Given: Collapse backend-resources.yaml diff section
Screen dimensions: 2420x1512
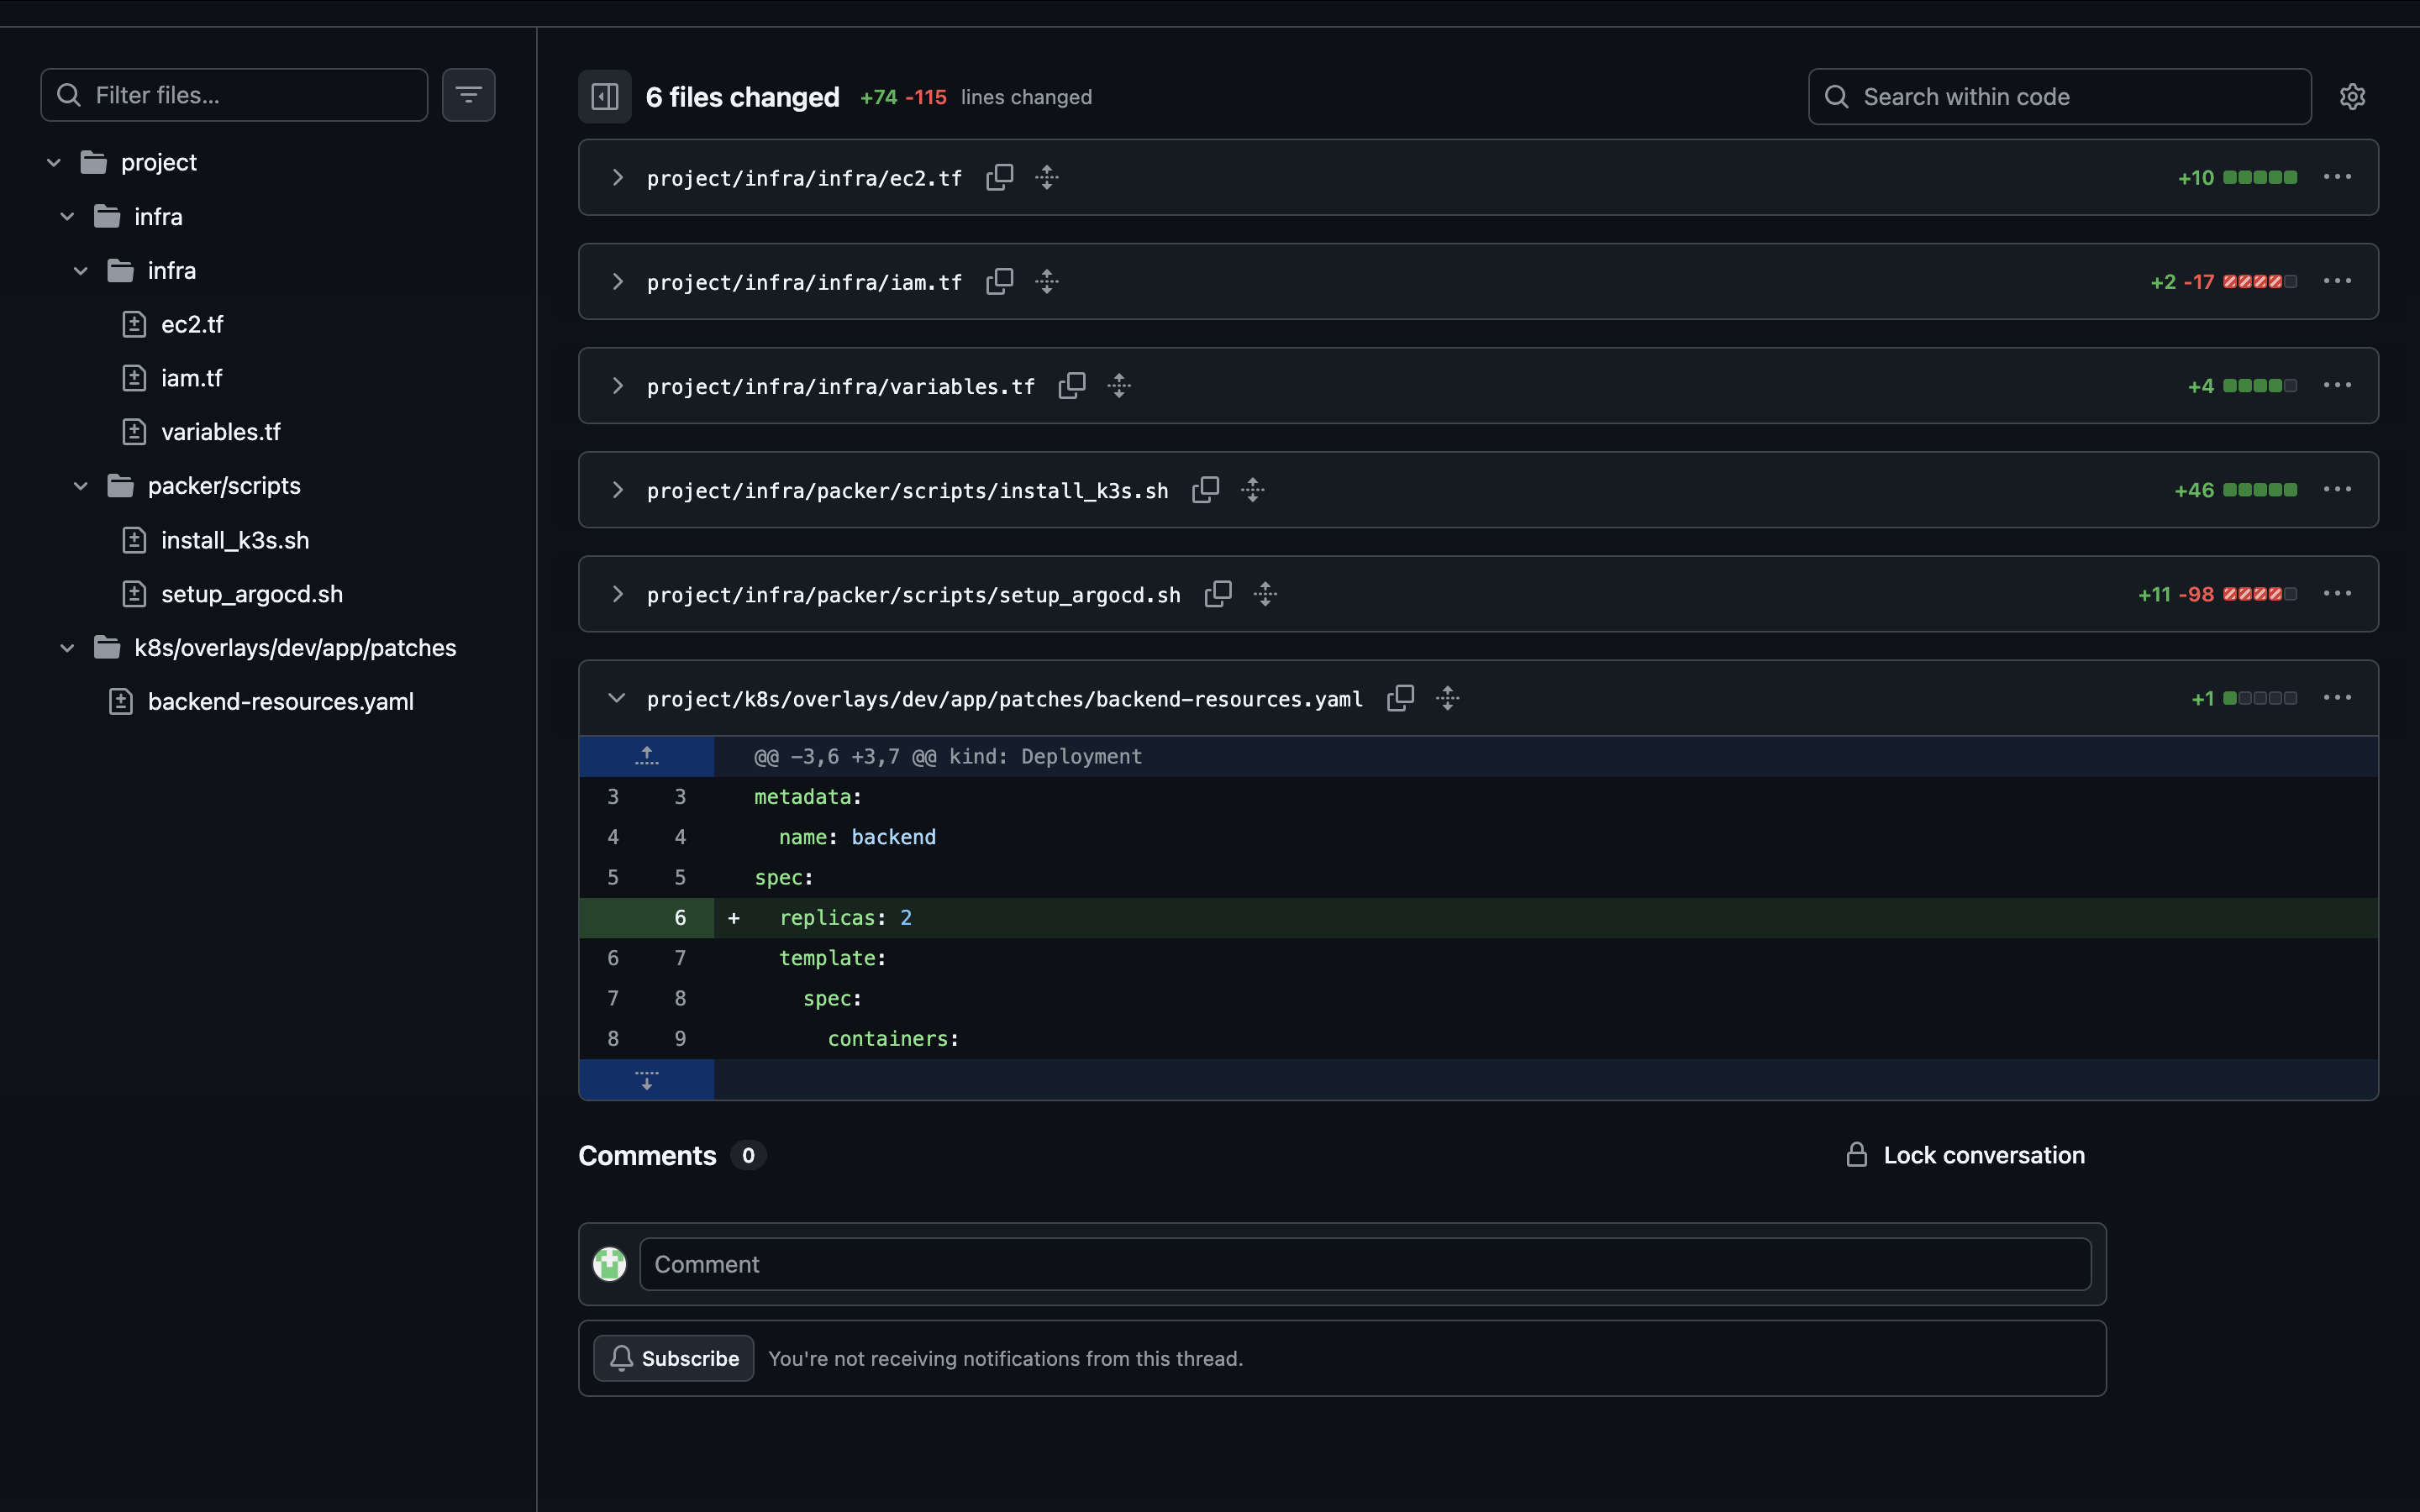Looking at the screenshot, I should [x=617, y=698].
